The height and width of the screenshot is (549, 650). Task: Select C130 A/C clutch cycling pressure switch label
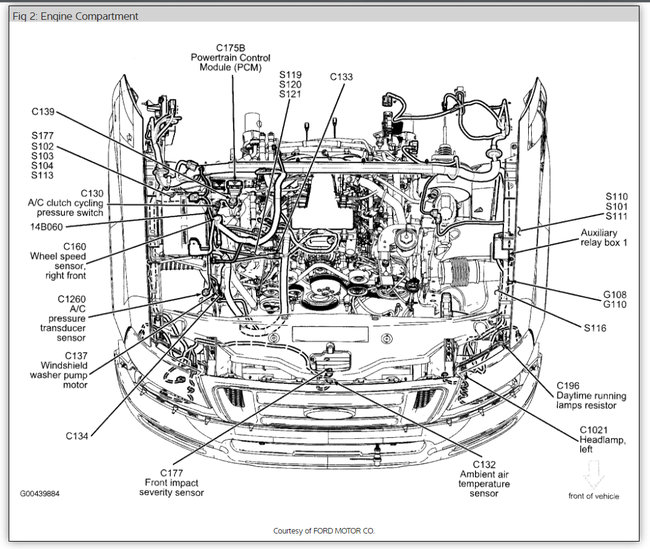[x=65, y=203]
